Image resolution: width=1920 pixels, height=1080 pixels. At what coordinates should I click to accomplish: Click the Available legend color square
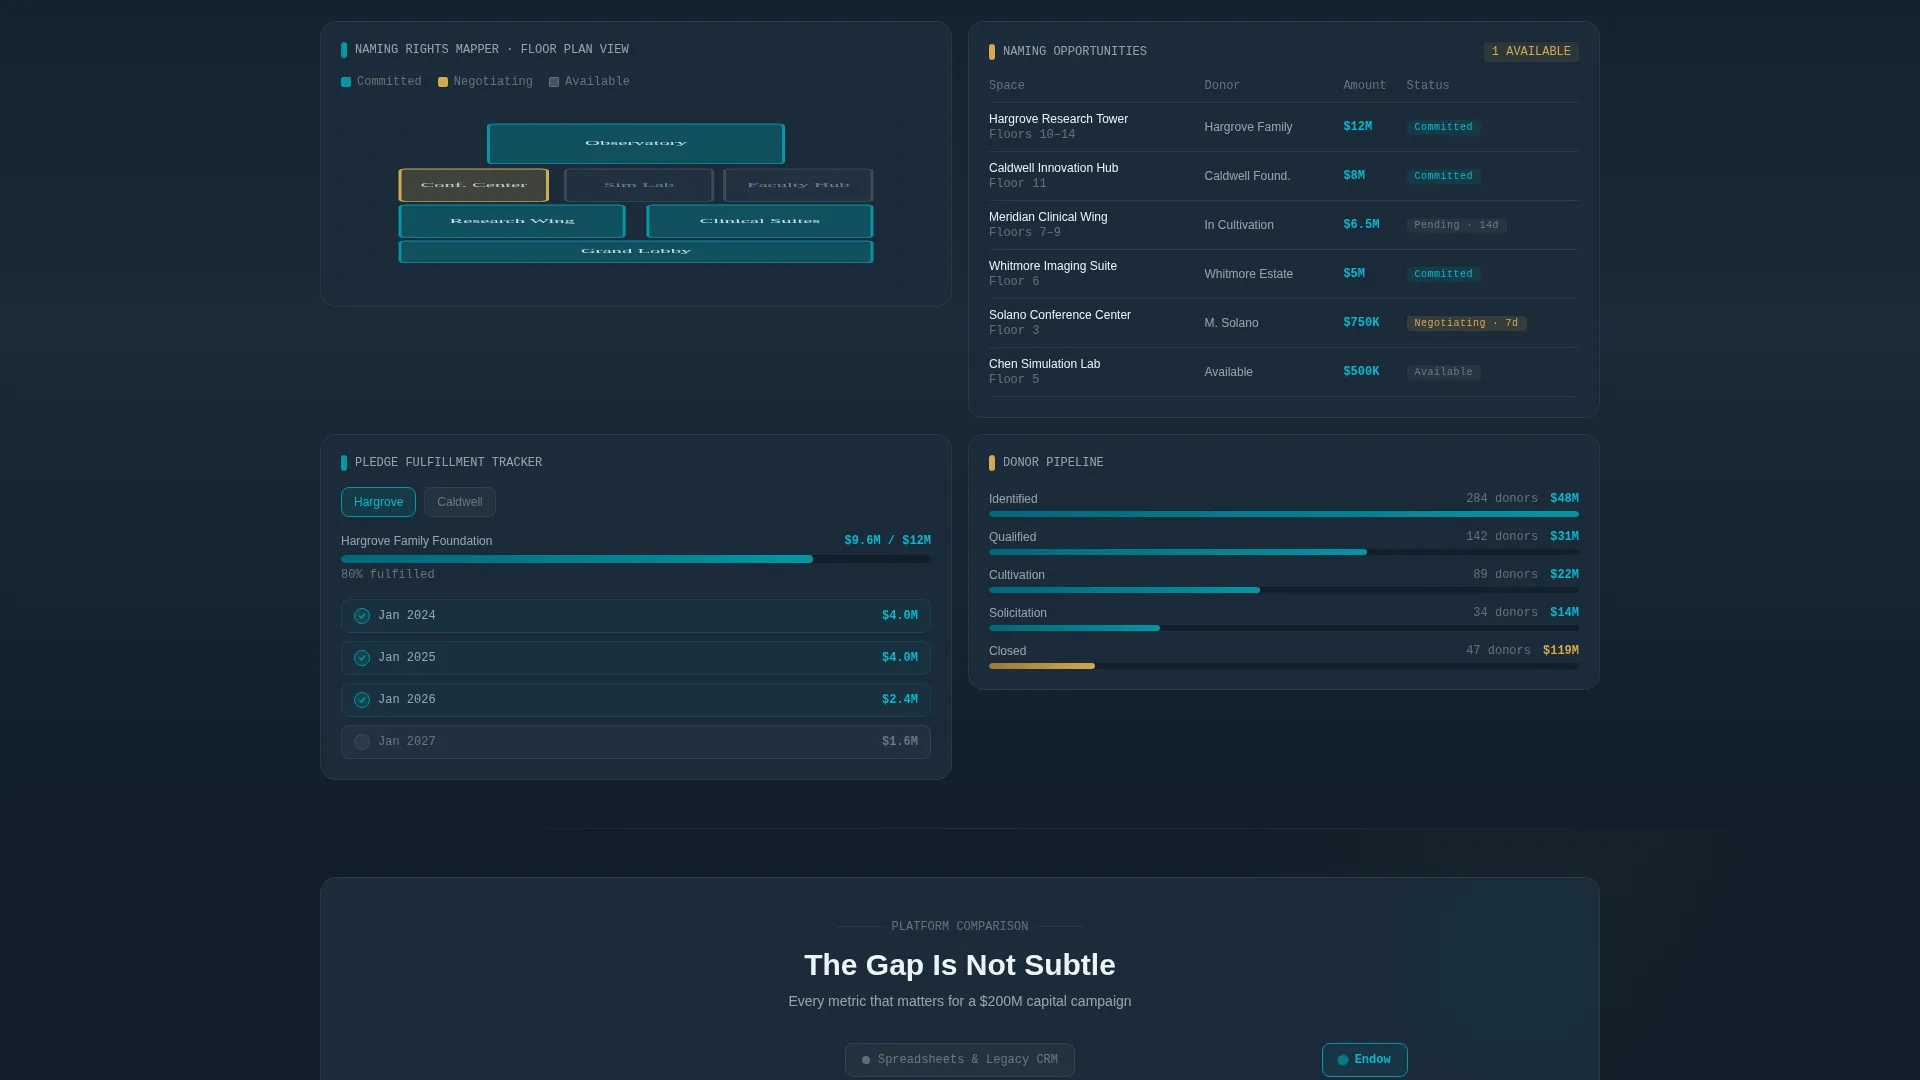coord(554,82)
